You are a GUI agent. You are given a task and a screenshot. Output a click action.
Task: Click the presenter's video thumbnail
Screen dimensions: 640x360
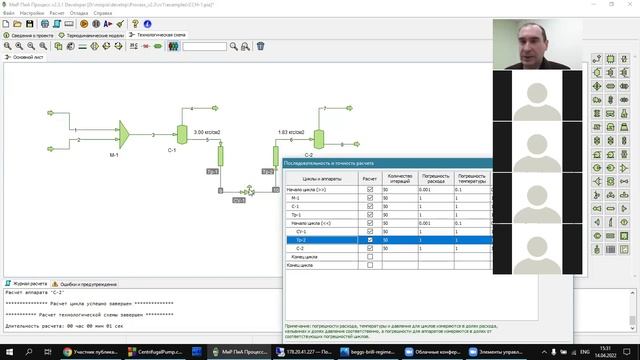538,44
